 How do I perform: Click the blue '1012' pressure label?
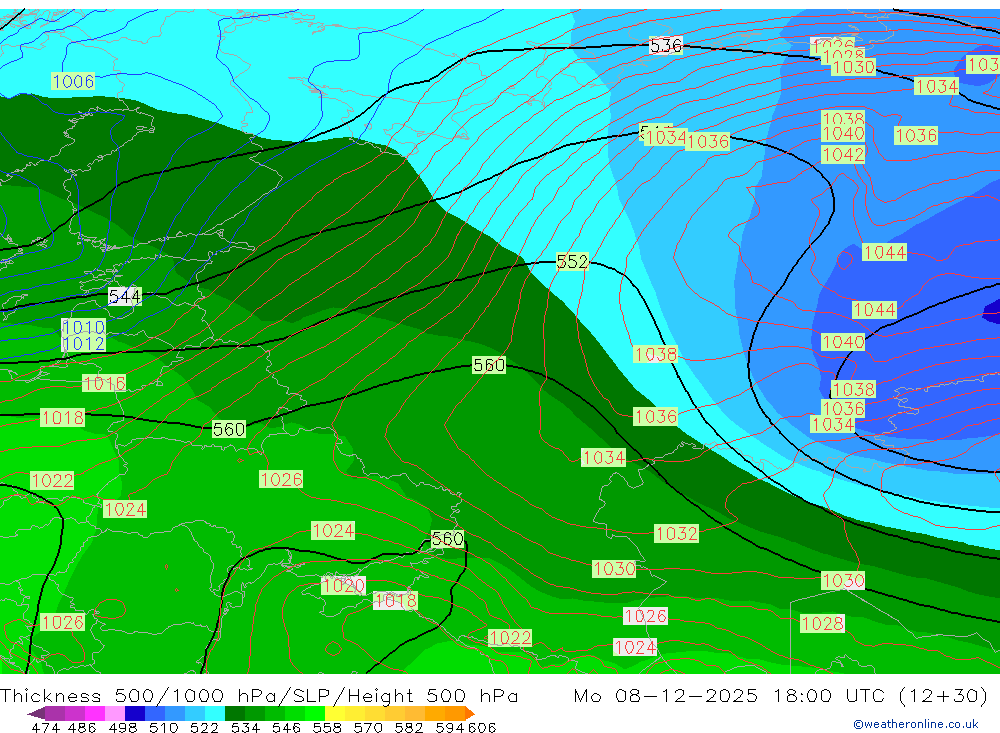[x=84, y=344]
